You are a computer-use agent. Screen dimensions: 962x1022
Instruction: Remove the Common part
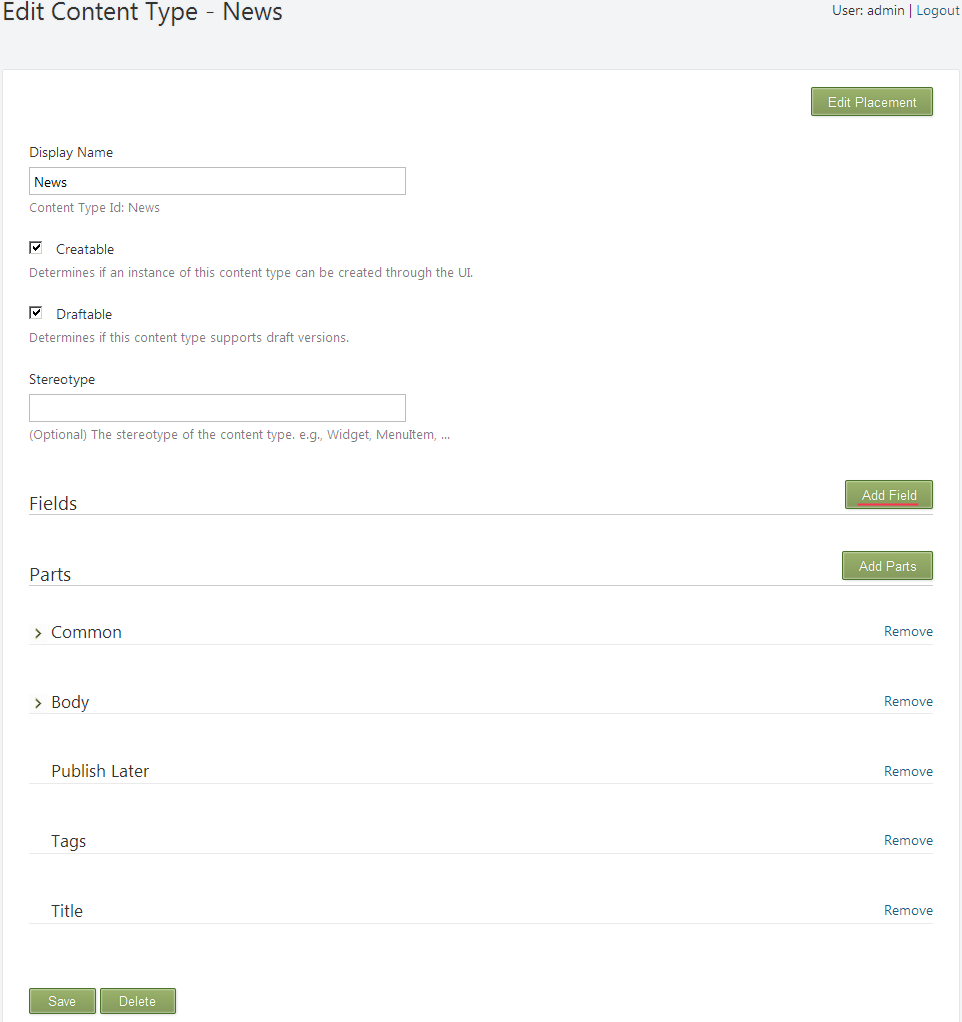pyautogui.click(x=908, y=631)
